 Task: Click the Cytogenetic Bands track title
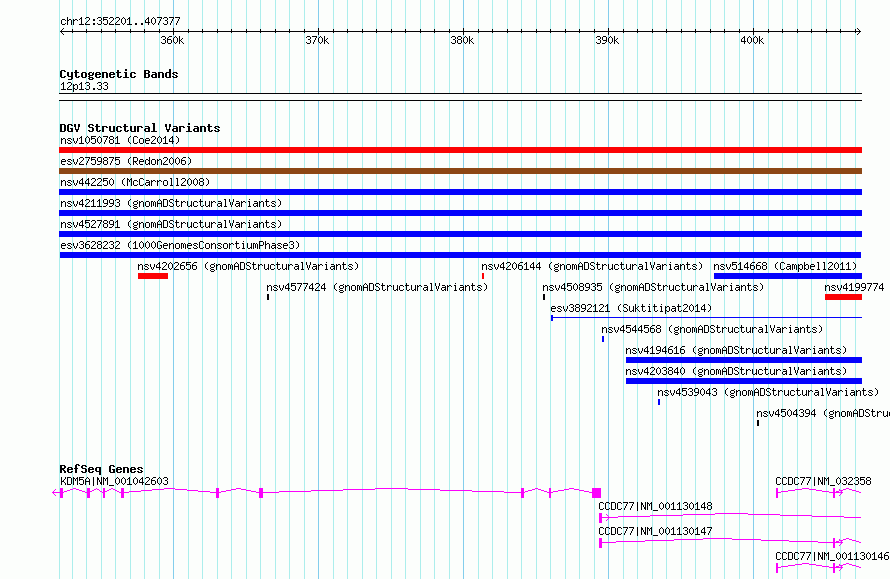[x=119, y=74]
